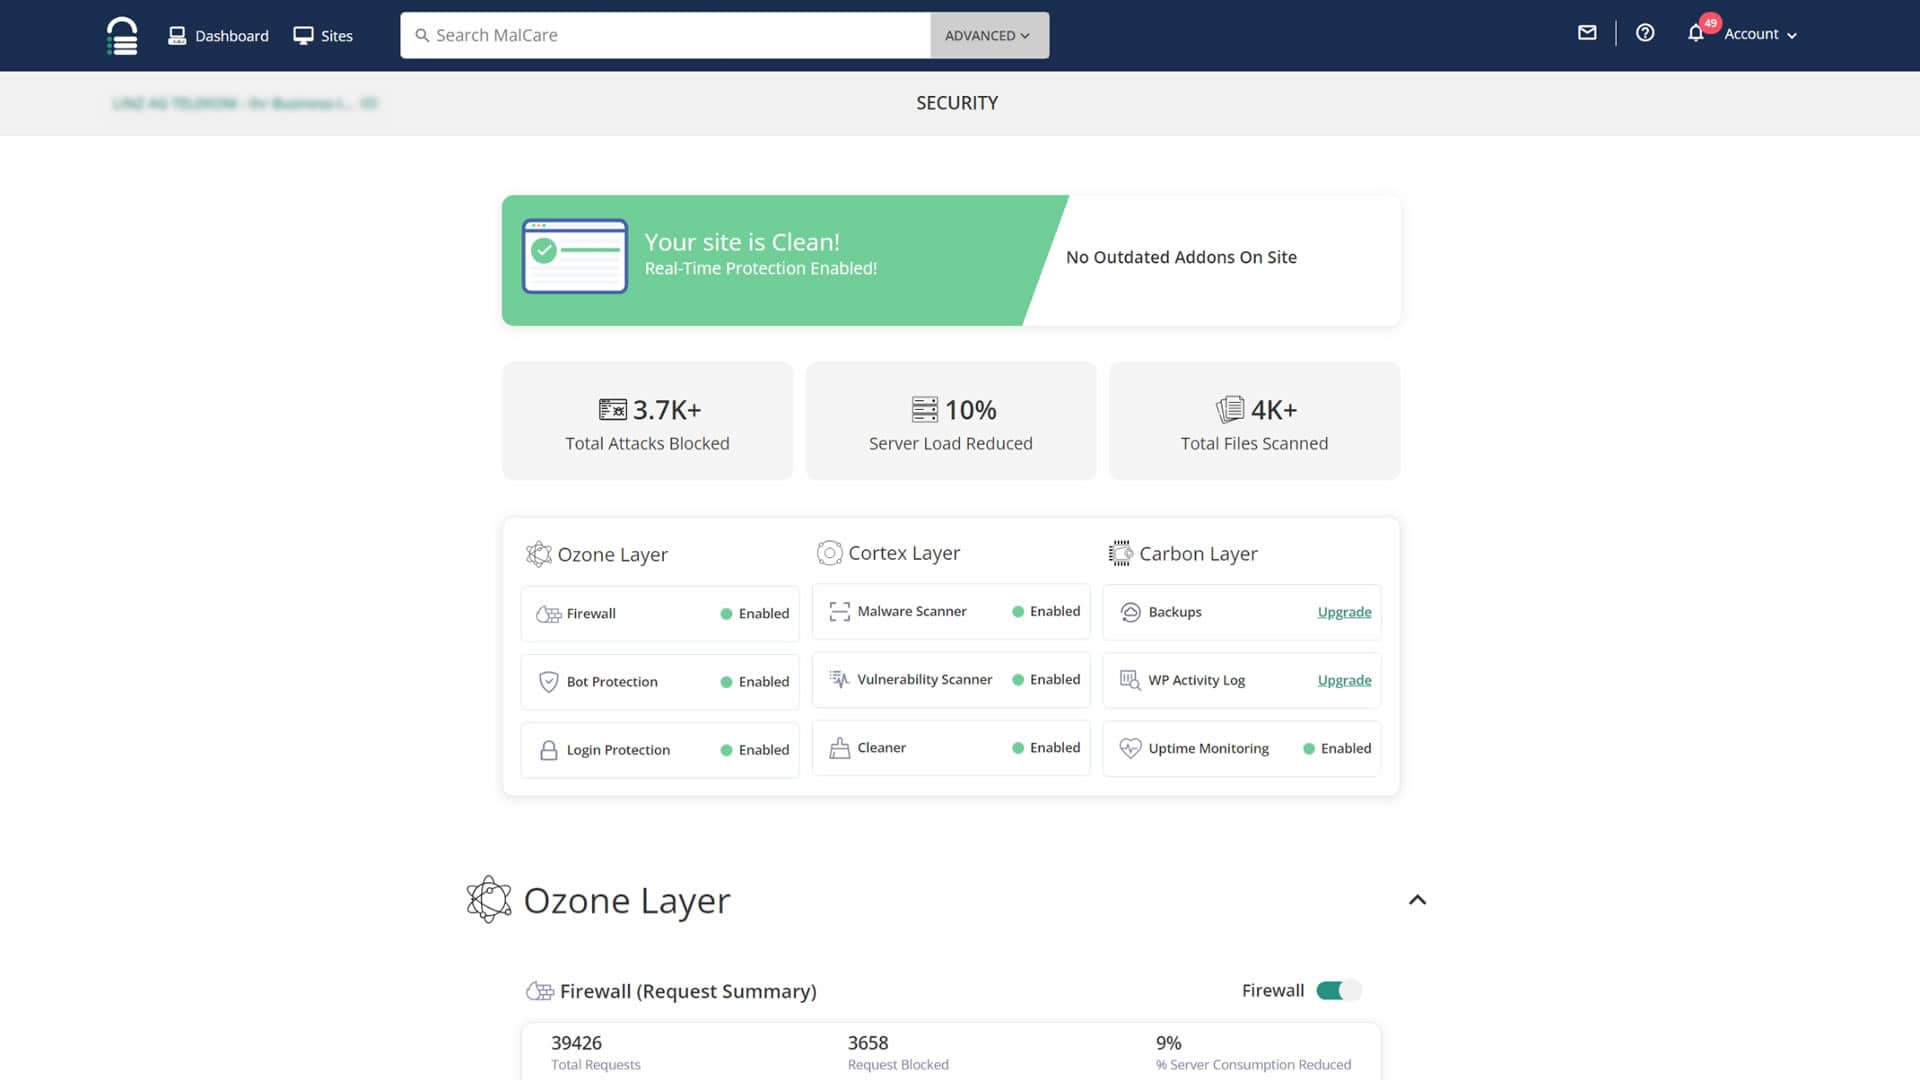Click the Cortex Layer icon
1920x1080 pixels.
pyautogui.click(x=829, y=553)
